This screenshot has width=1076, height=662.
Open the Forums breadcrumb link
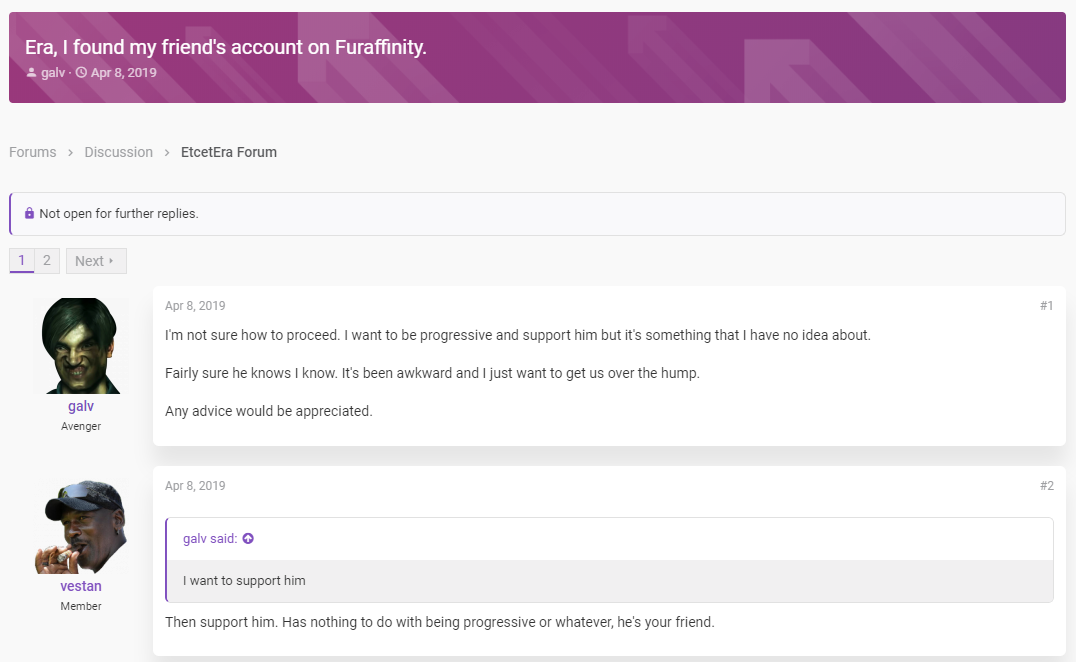pyautogui.click(x=32, y=152)
